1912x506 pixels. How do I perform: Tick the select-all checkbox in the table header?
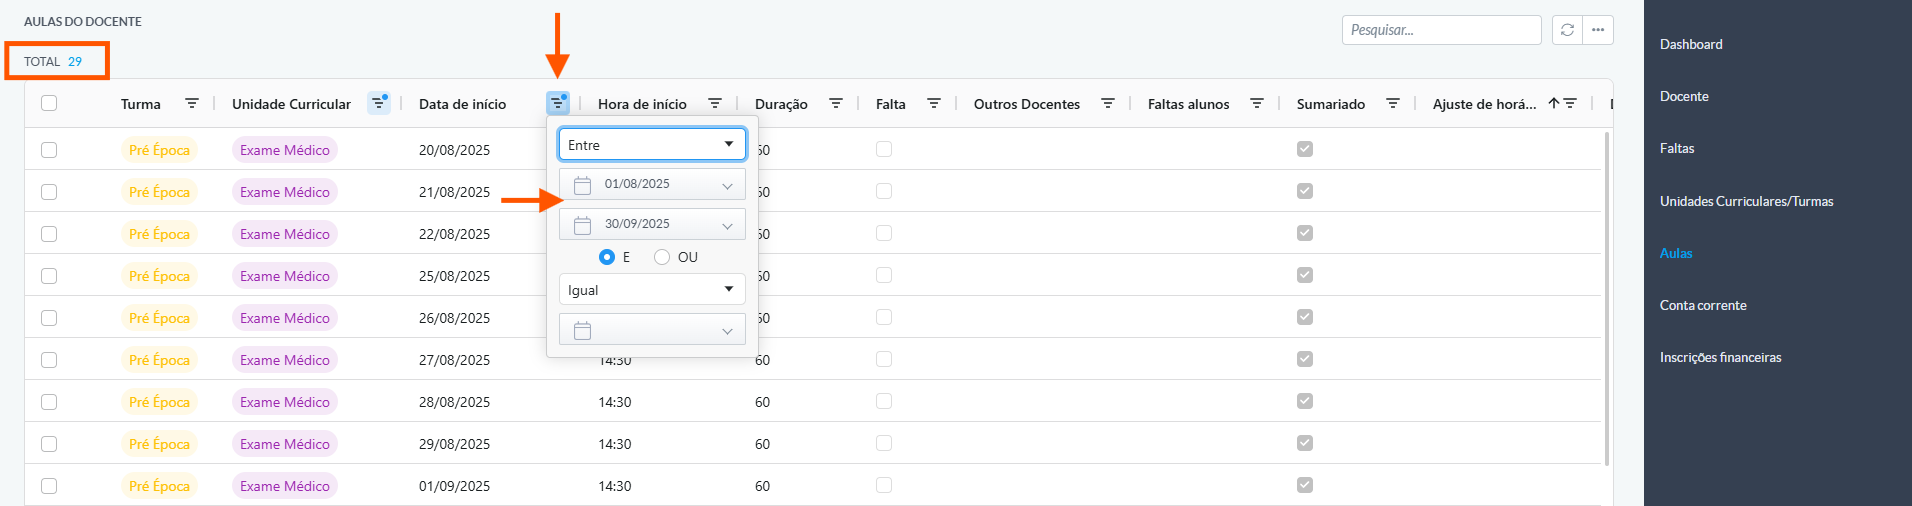[49, 103]
